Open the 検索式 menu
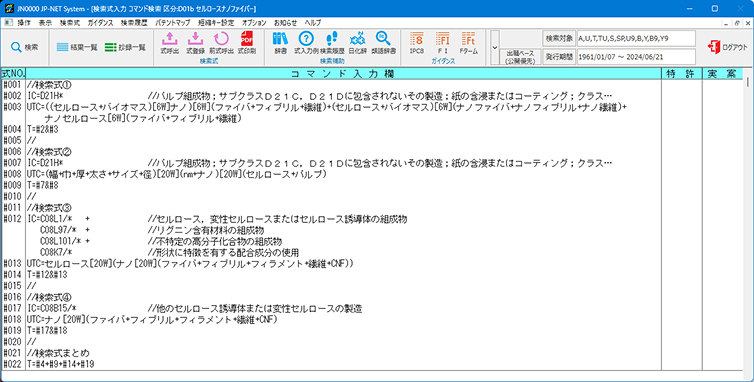The width and height of the screenshot is (754, 382). click(x=70, y=23)
